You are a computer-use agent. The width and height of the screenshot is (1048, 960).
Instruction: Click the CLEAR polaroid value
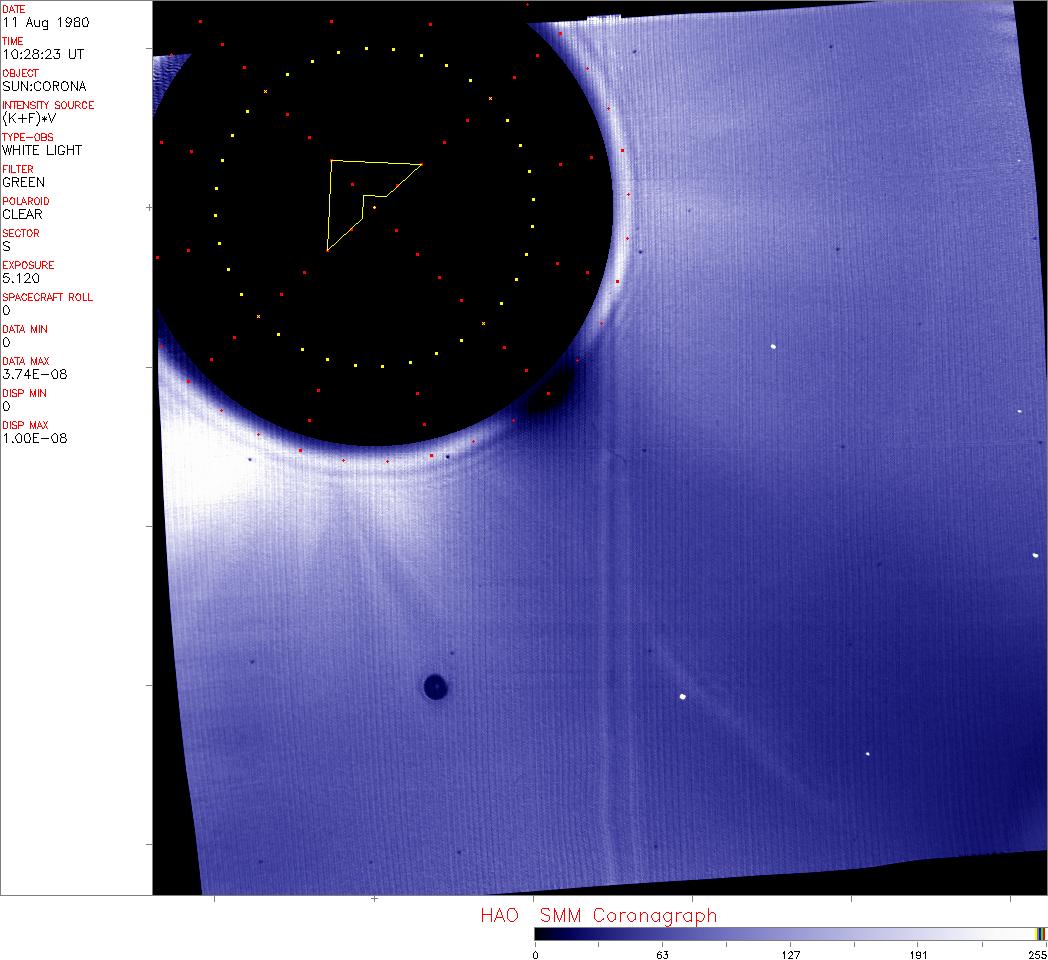coord(22,214)
